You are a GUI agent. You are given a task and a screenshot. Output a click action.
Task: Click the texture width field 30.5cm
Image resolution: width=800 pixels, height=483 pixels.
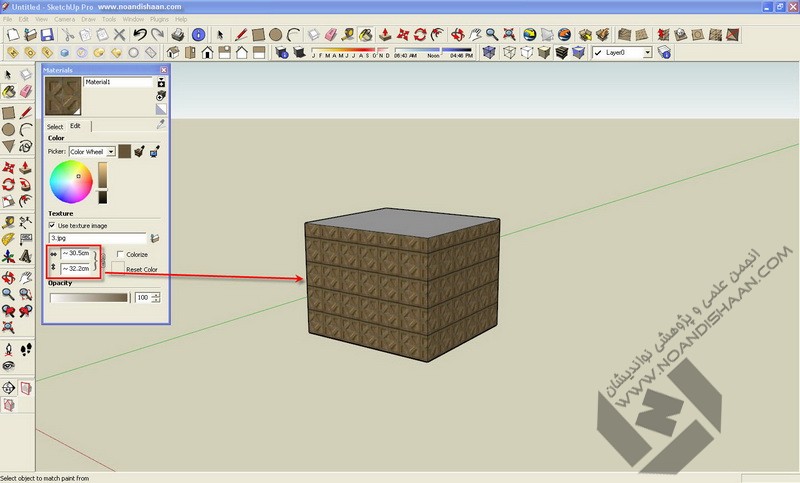tap(78, 254)
